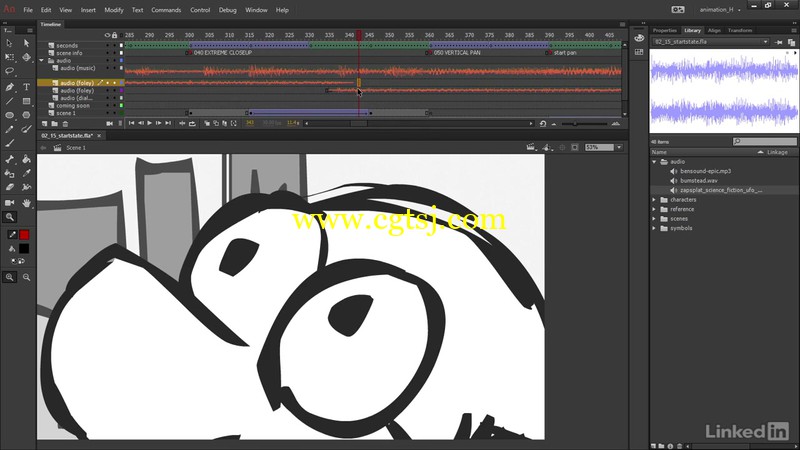Click the New Library Panel icon
This screenshot has height=450, width=800.
click(791, 42)
